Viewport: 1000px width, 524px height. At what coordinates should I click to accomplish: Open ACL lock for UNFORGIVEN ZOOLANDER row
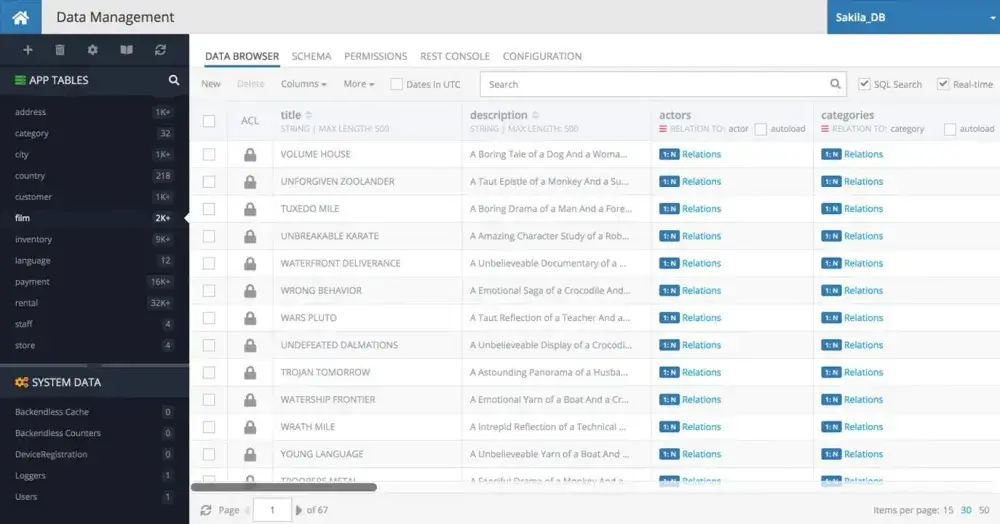pos(250,182)
